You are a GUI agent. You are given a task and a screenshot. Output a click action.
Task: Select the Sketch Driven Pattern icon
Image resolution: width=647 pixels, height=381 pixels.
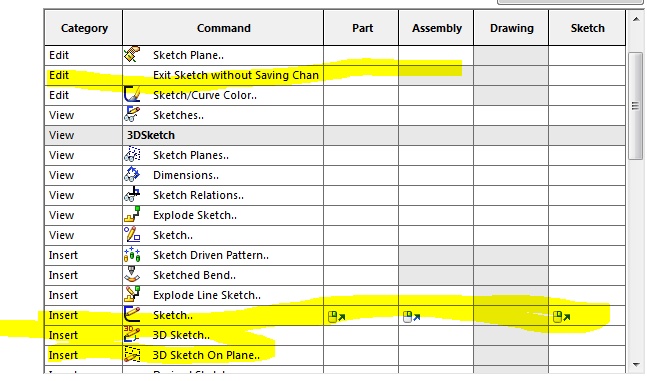(132, 255)
